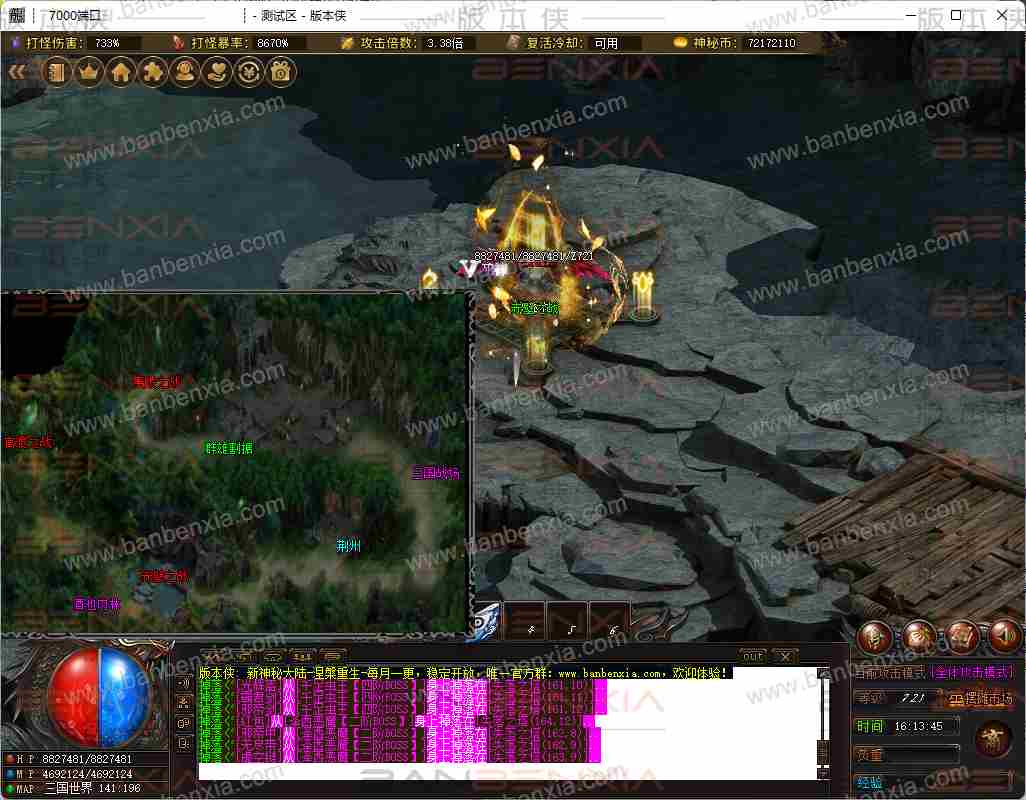Click the yellow announcement banner in chat
The width and height of the screenshot is (1026, 800).
click(x=463, y=672)
